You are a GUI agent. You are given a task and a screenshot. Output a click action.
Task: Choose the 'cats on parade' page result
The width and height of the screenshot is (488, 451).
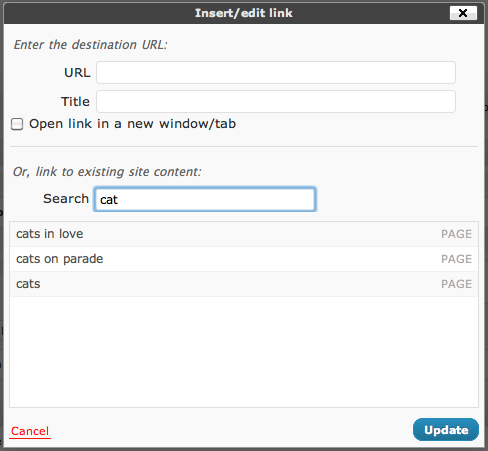tap(244, 259)
